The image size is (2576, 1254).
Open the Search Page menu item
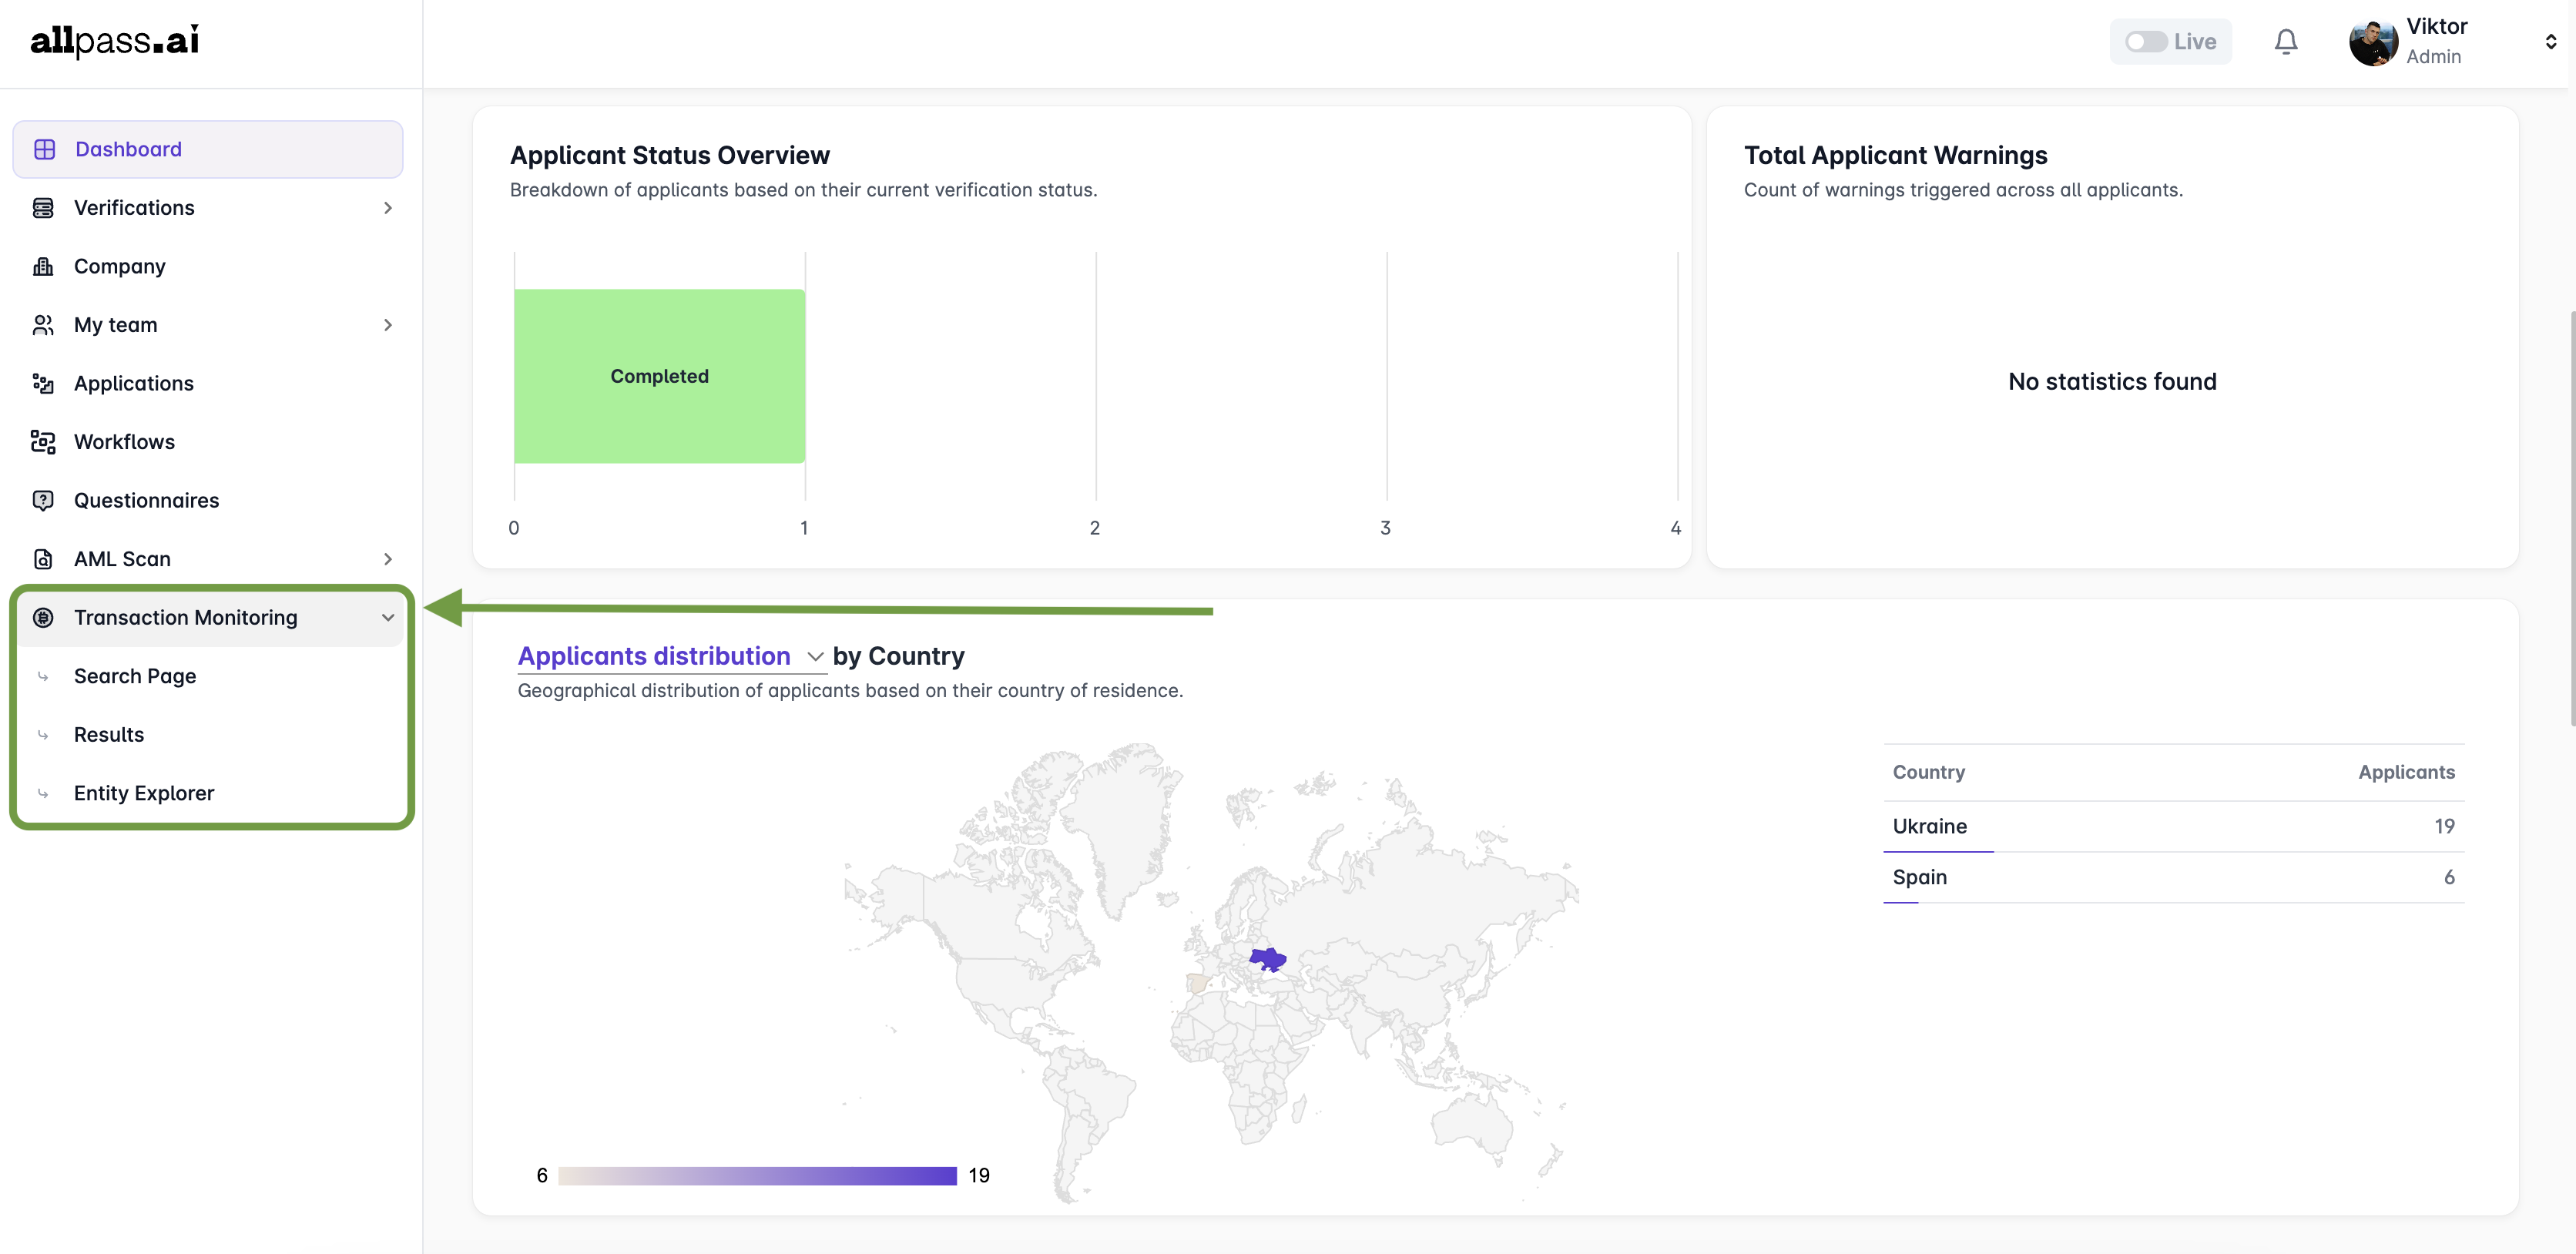coord(135,676)
